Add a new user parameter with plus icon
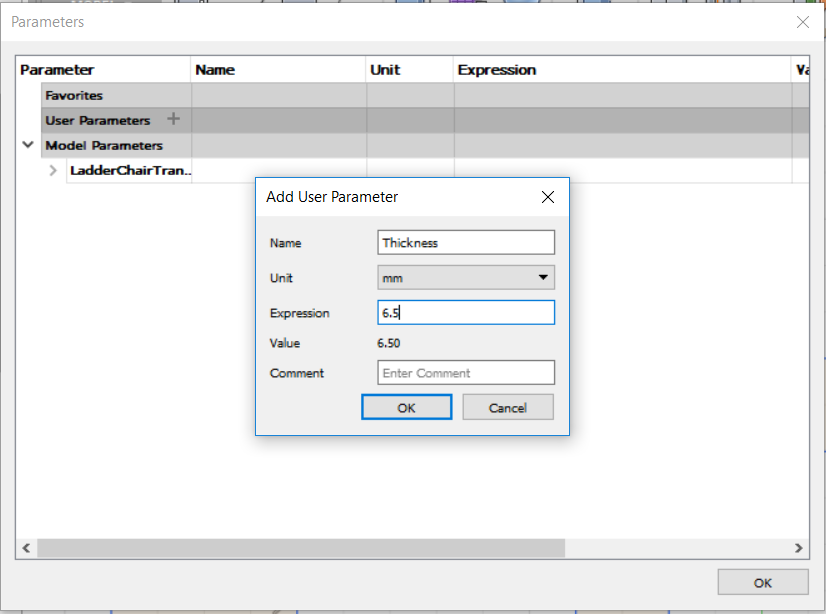This screenshot has height=614, width=826. tap(173, 119)
